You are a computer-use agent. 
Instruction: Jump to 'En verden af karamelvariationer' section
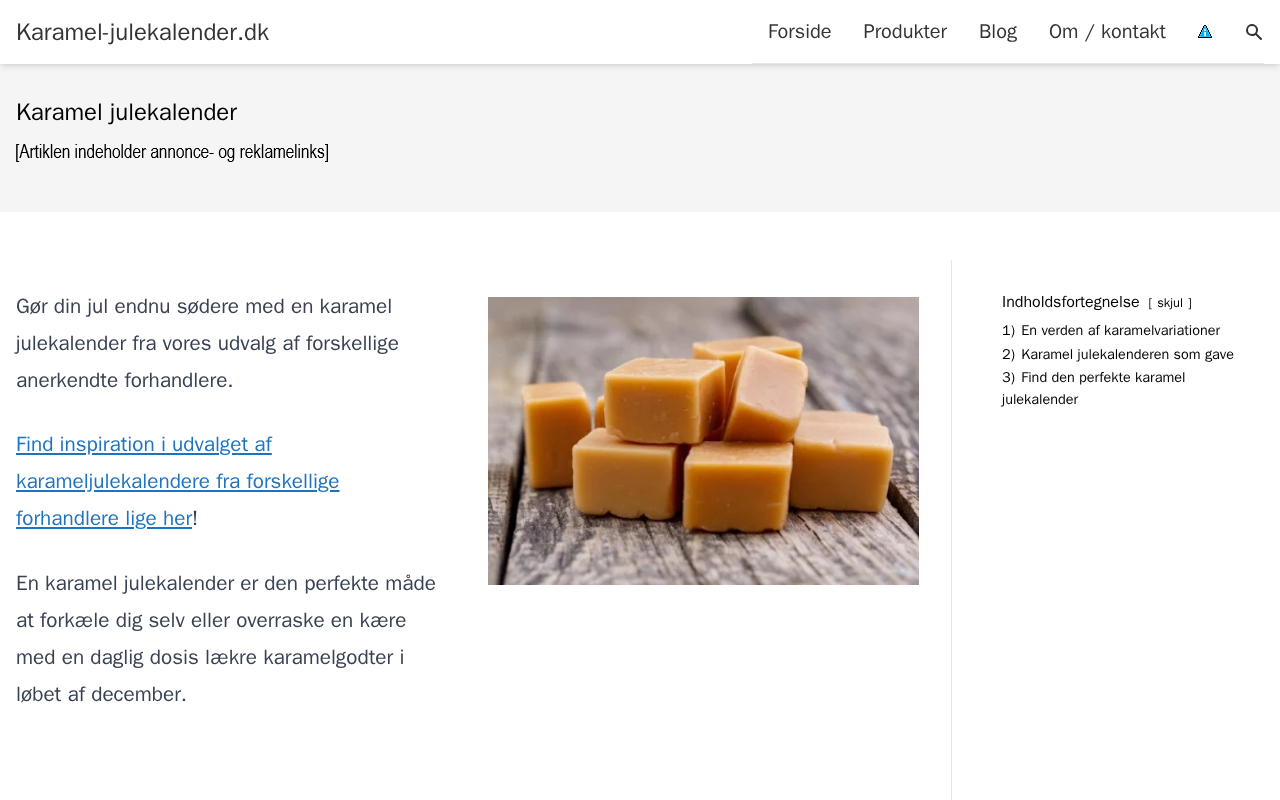click(1120, 331)
